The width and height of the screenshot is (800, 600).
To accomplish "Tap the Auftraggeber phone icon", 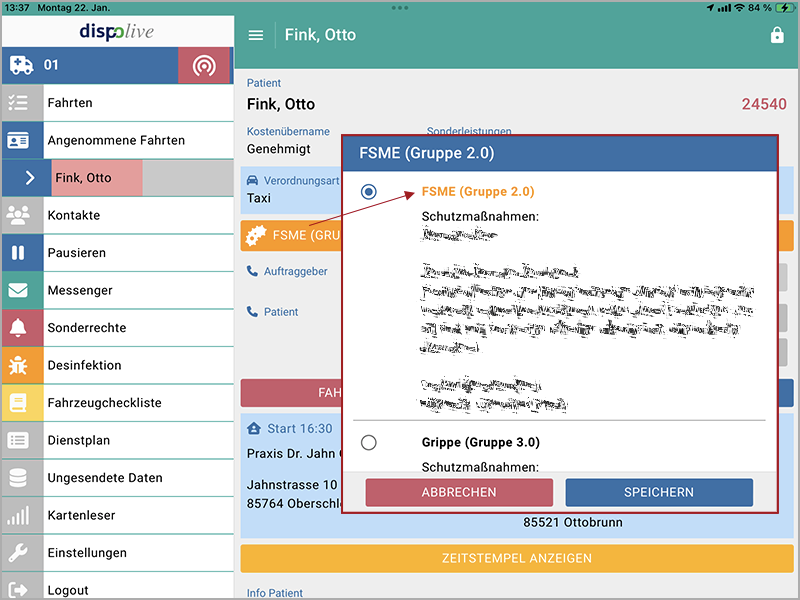I will pyautogui.click(x=252, y=271).
